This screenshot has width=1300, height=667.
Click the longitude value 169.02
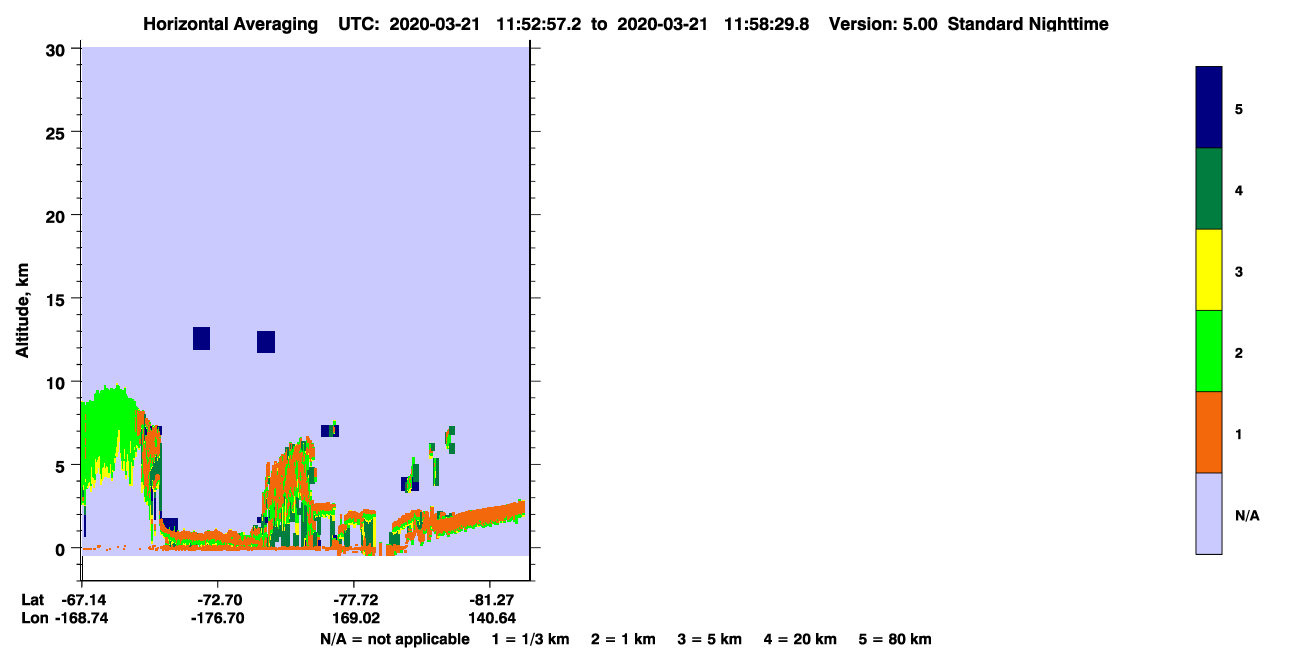pyautogui.click(x=354, y=618)
